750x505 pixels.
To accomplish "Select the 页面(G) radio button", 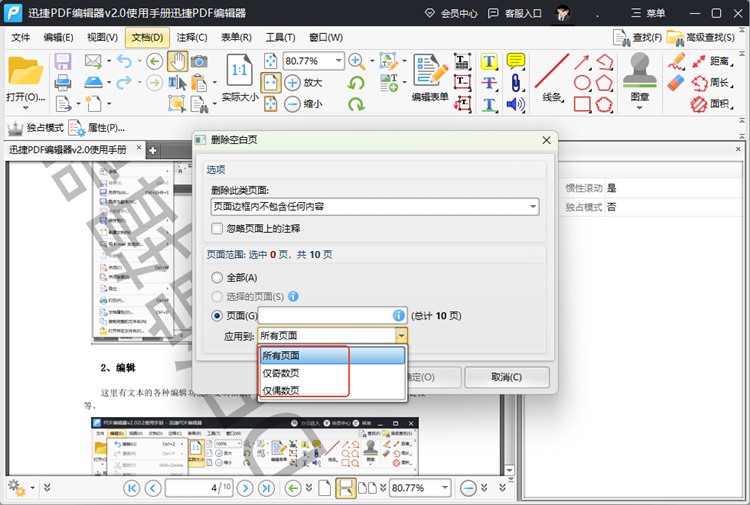I will pyautogui.click(x=217, y=316).
